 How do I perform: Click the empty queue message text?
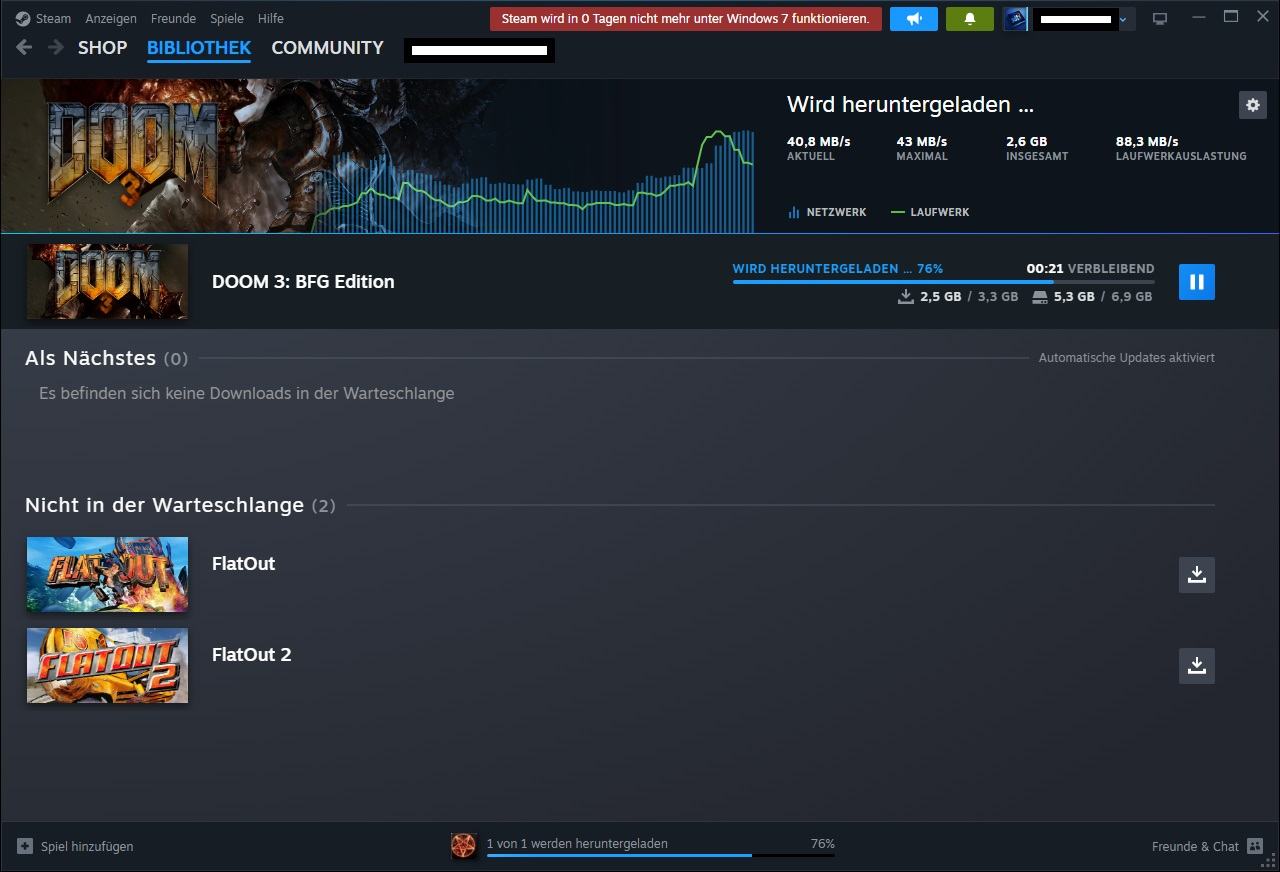(x=246, y=394)
